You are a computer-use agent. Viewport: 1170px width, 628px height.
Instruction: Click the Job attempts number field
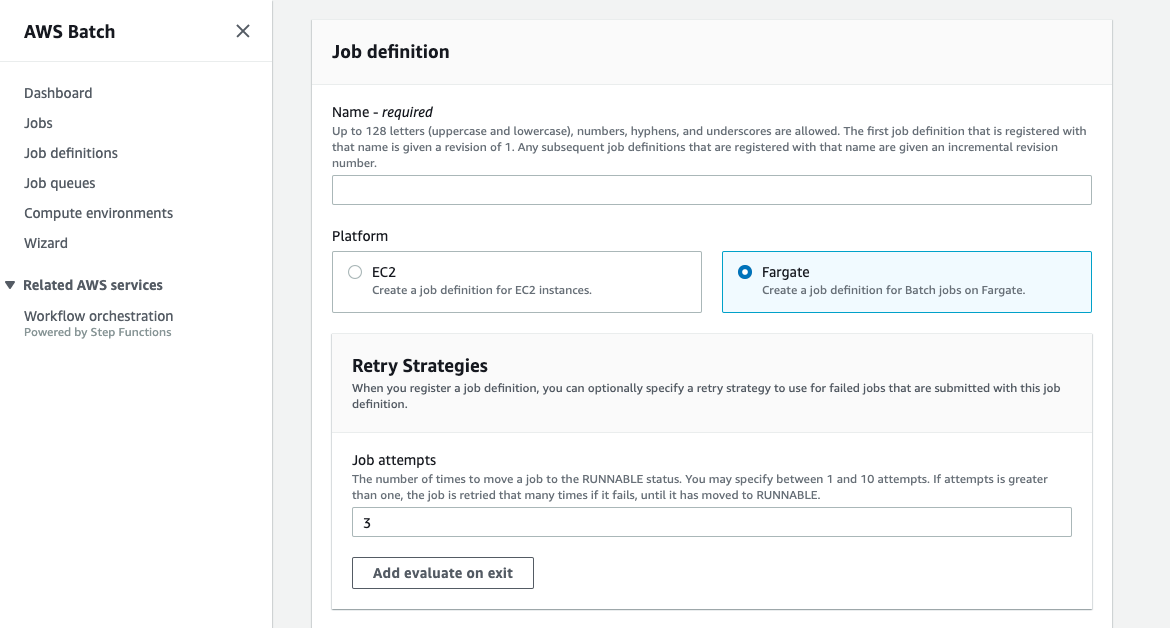[x=711, y=522]
